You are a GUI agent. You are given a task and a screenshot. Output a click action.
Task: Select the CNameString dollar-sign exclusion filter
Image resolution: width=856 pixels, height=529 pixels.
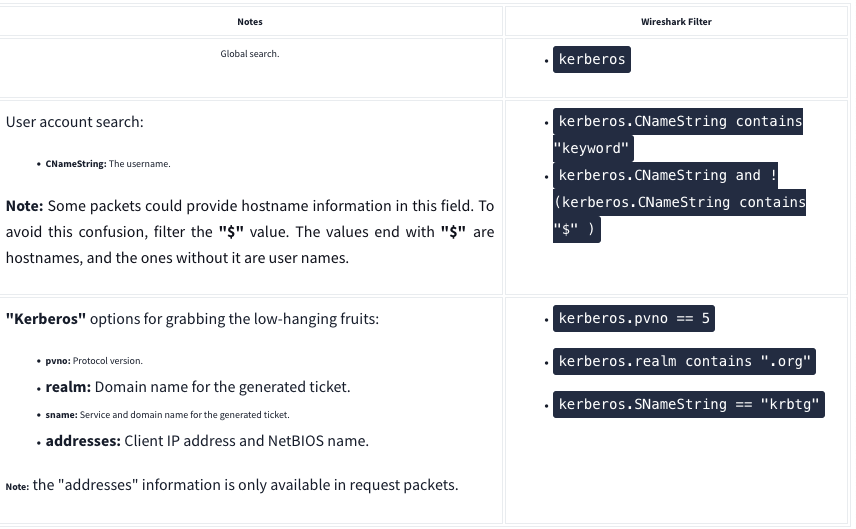coord(680,202)
